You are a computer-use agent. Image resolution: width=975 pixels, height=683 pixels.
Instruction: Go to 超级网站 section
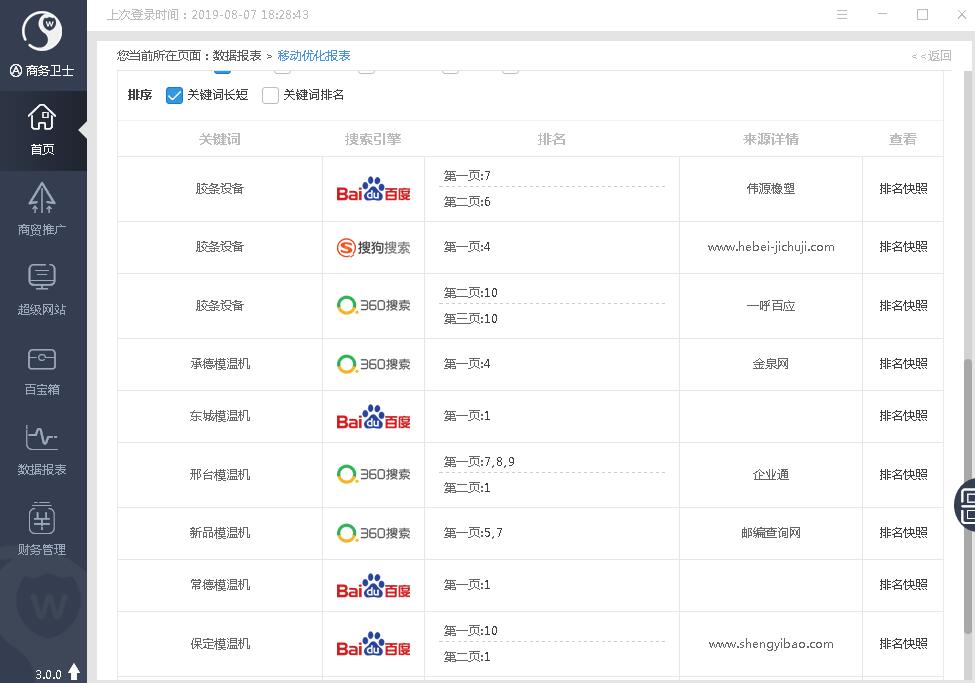42,289
